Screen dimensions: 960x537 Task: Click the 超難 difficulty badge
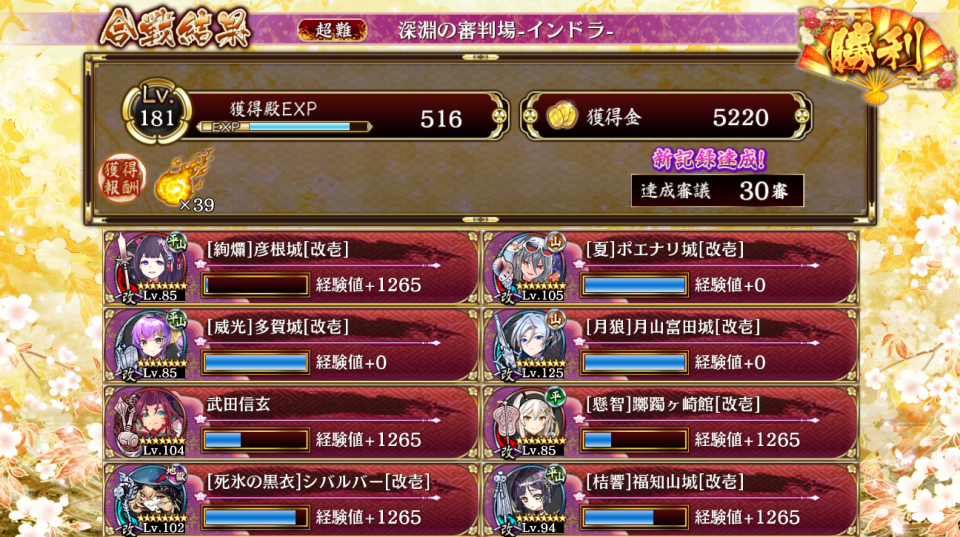pos(332,30)
